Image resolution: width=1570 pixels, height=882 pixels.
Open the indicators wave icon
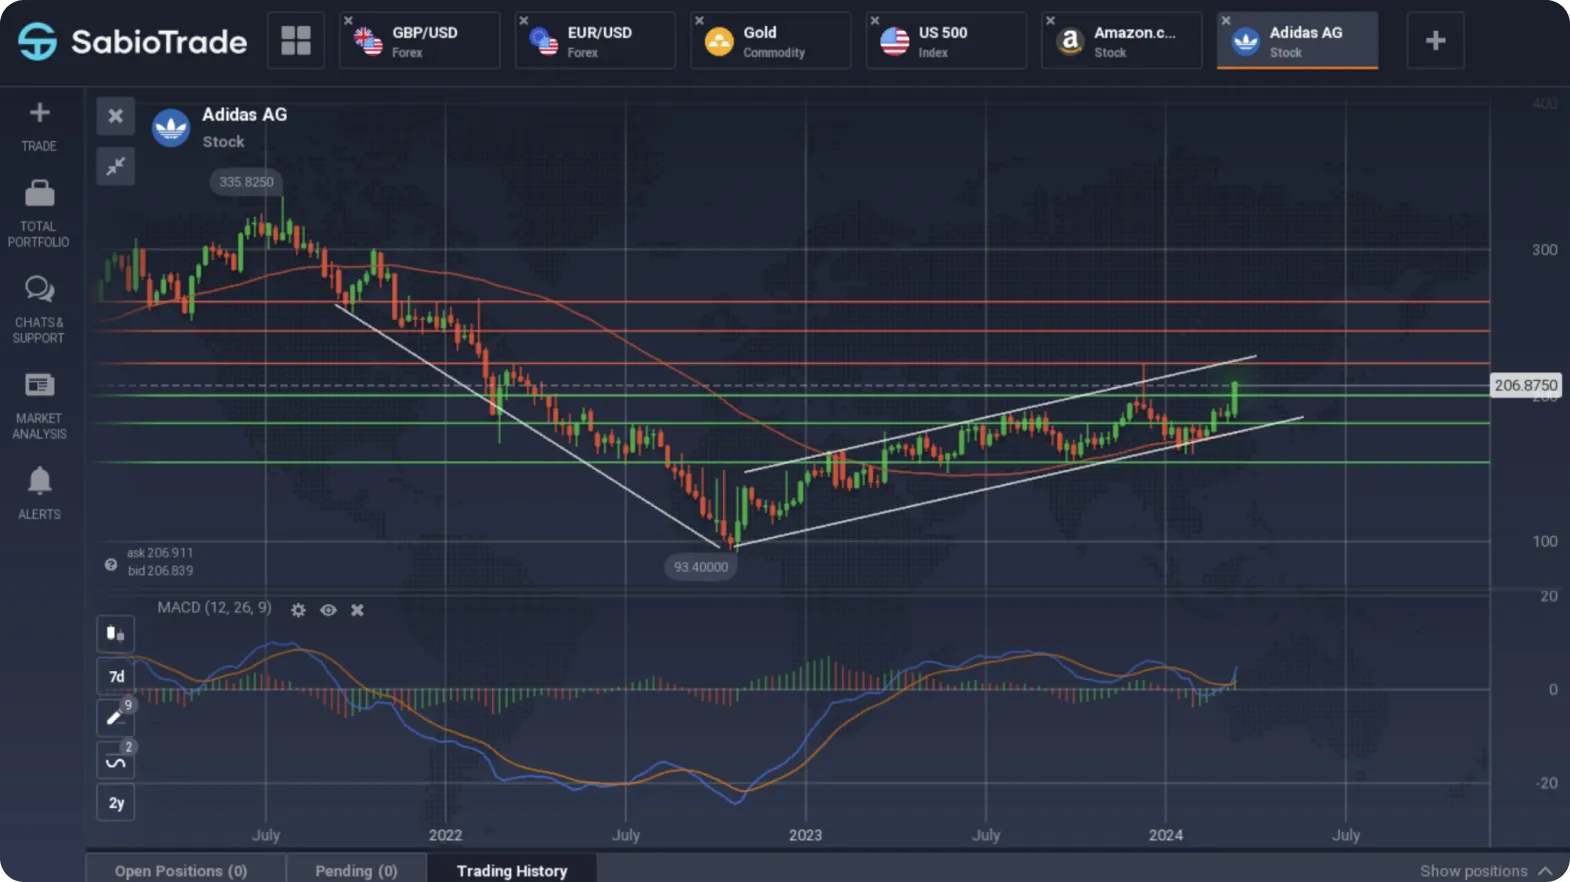115,761
